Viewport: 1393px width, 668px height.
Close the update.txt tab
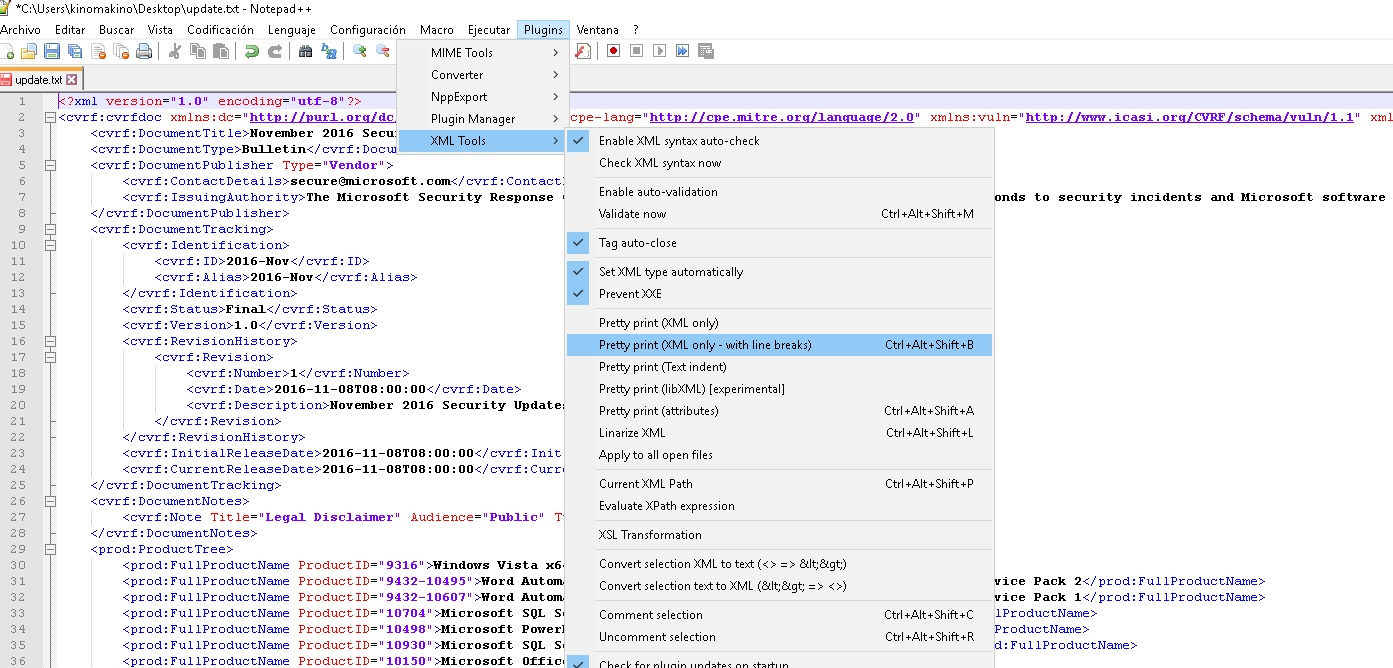pos(72,79)
